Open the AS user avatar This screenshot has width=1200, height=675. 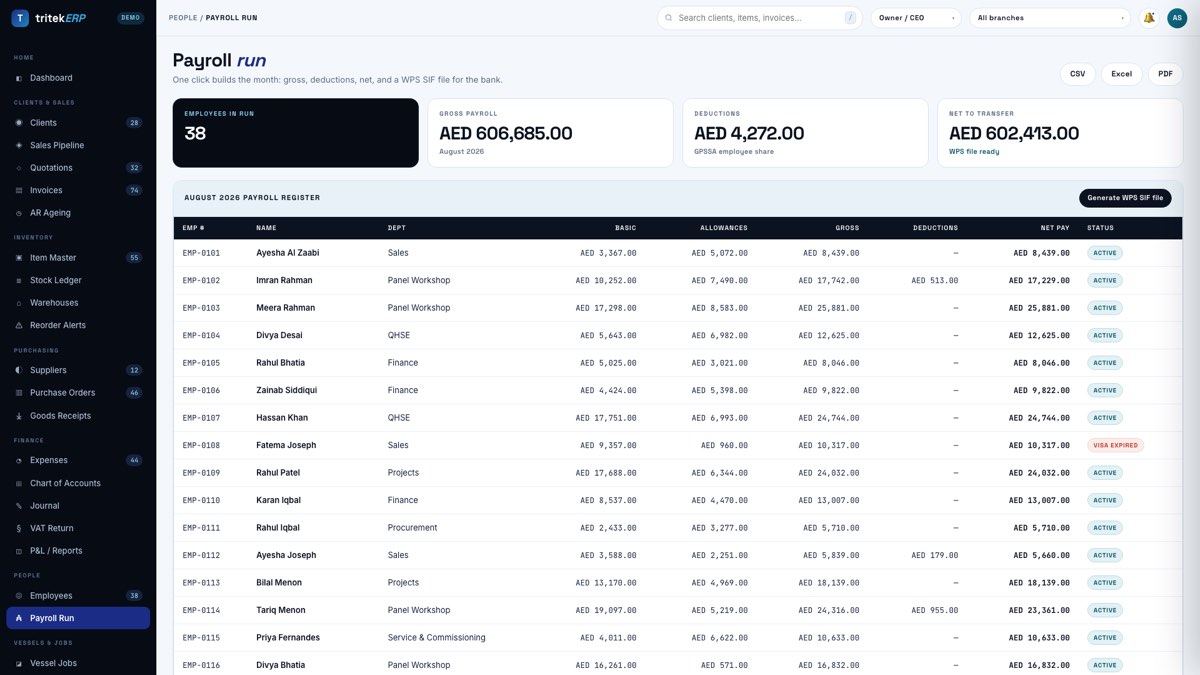pos(1177,18)
